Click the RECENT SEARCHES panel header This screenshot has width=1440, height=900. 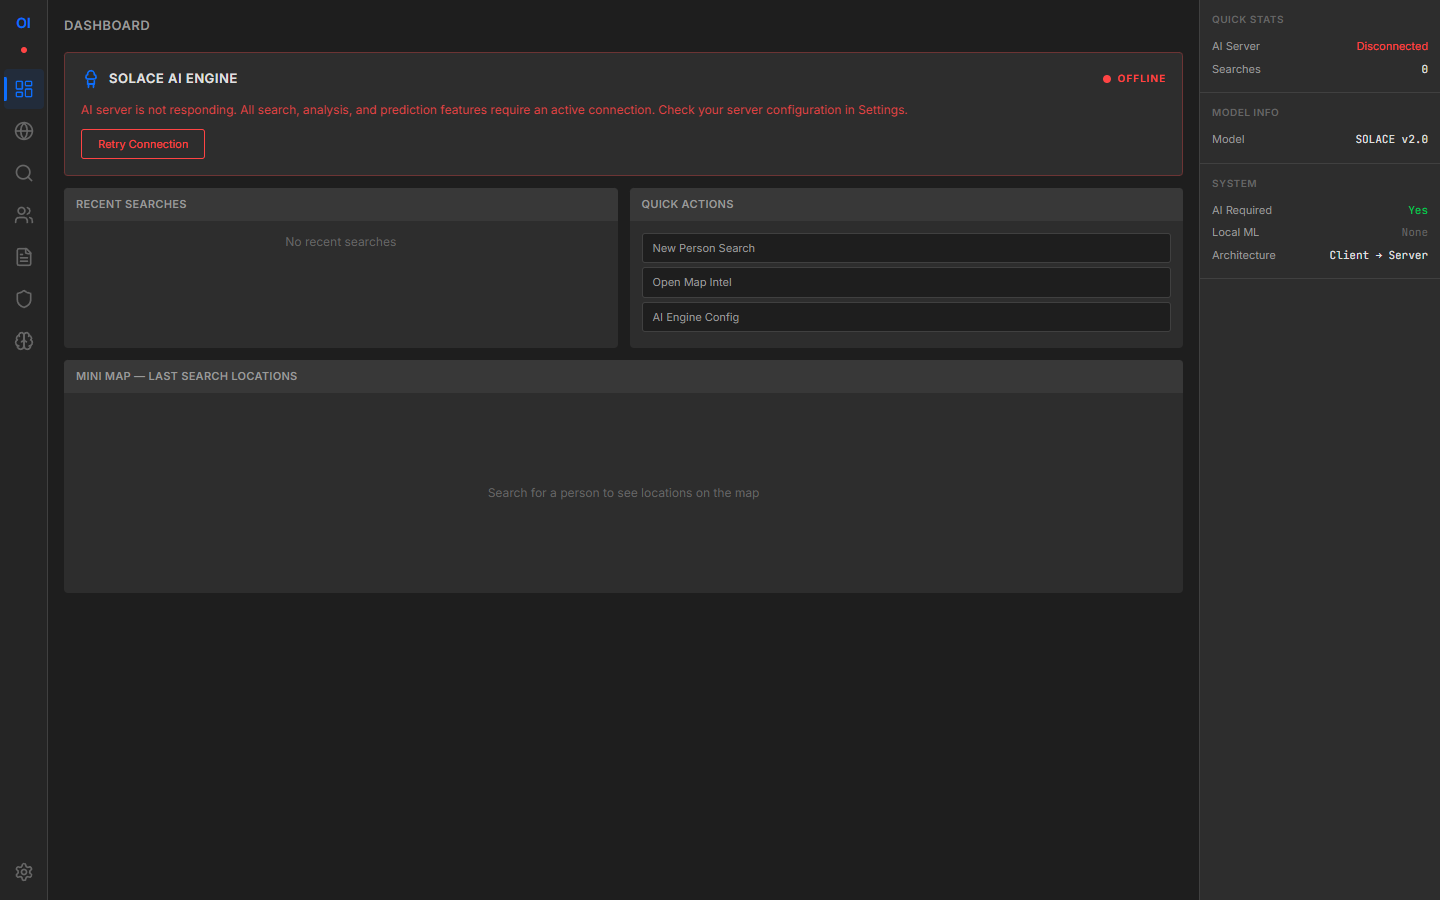pos(131,204)
